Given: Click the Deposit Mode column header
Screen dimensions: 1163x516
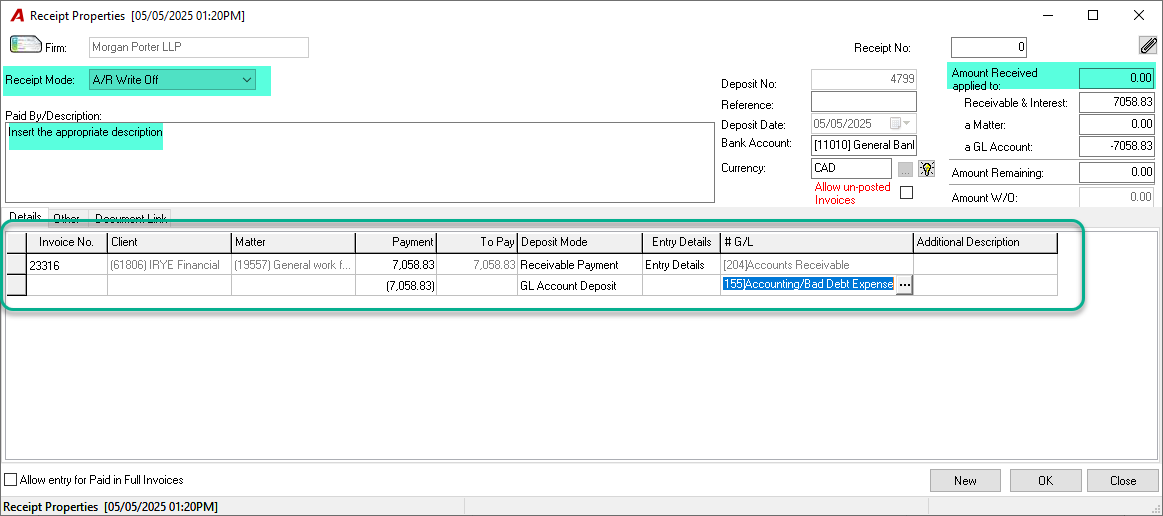Looking at the screenshot, I should (x=581, y=242).
